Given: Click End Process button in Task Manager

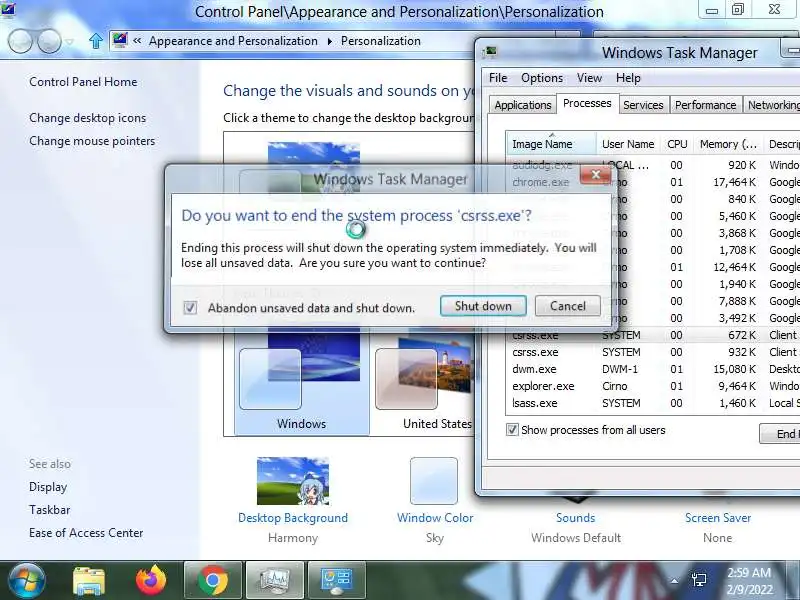Looking at the screenshot, I should pyautogui.click(x=781, y=434).
